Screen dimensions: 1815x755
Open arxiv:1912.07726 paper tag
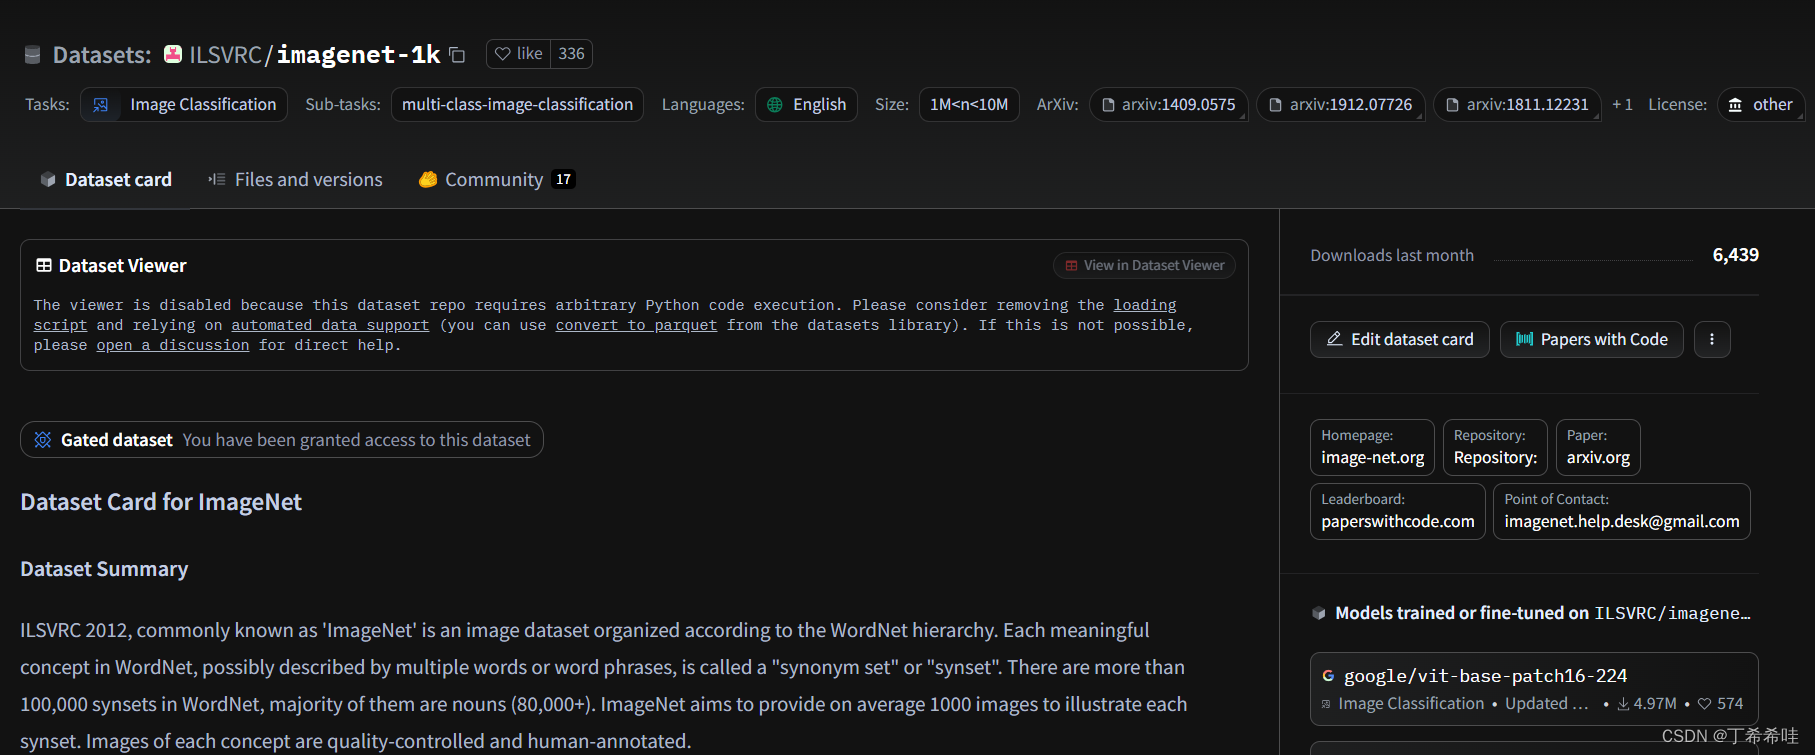1340,105
